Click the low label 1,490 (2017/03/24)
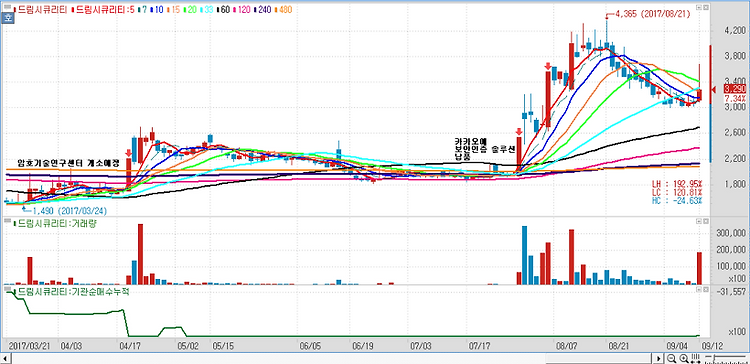Screen dimensions: 750x364 (69, 210)
